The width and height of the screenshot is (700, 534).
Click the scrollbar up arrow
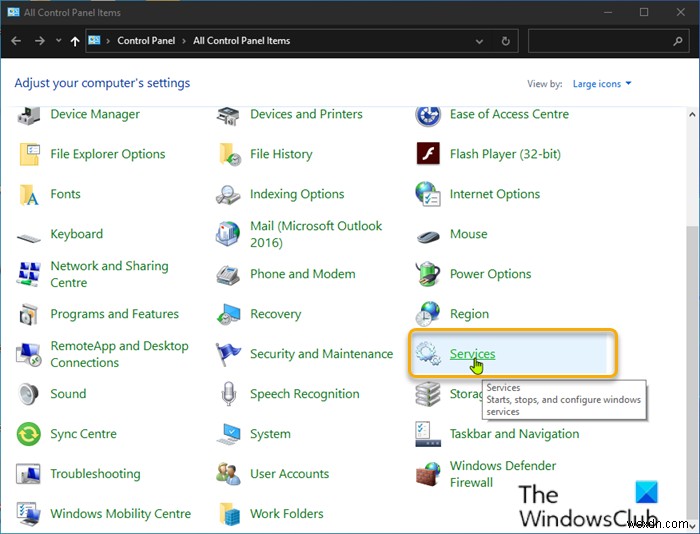(692, 115)
